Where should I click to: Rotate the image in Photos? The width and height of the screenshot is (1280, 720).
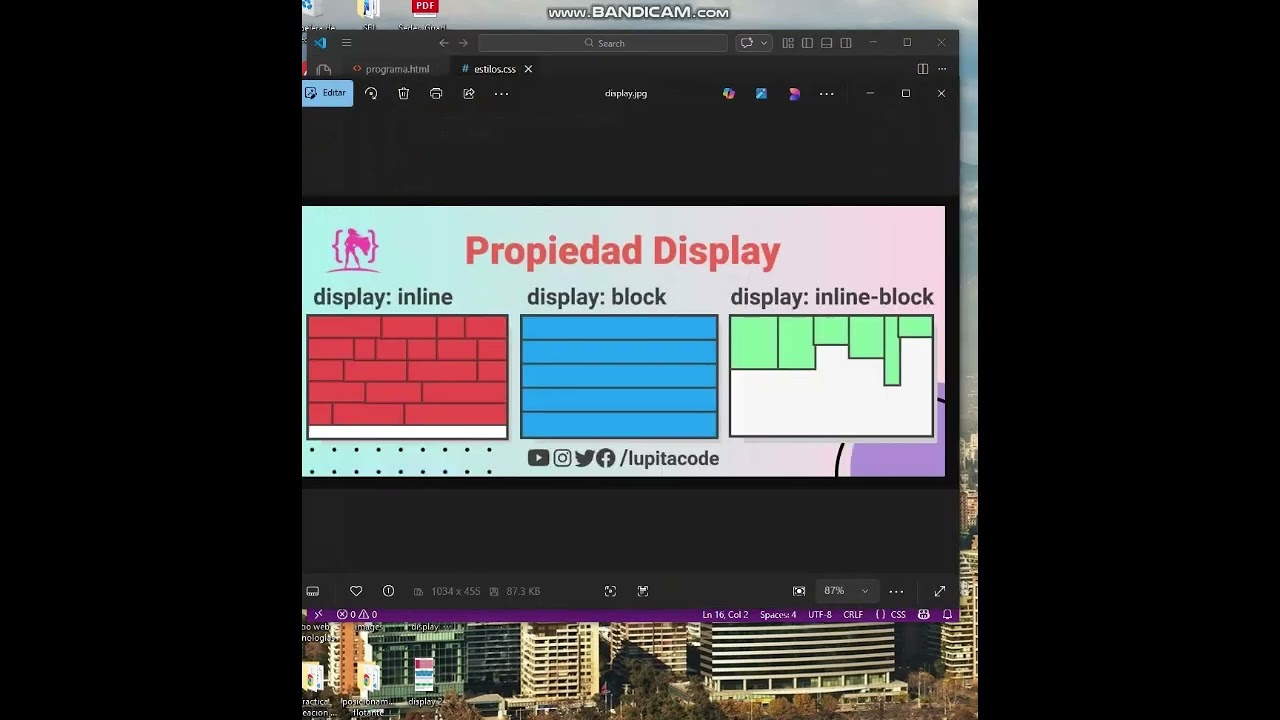click(x=371, y=93)
